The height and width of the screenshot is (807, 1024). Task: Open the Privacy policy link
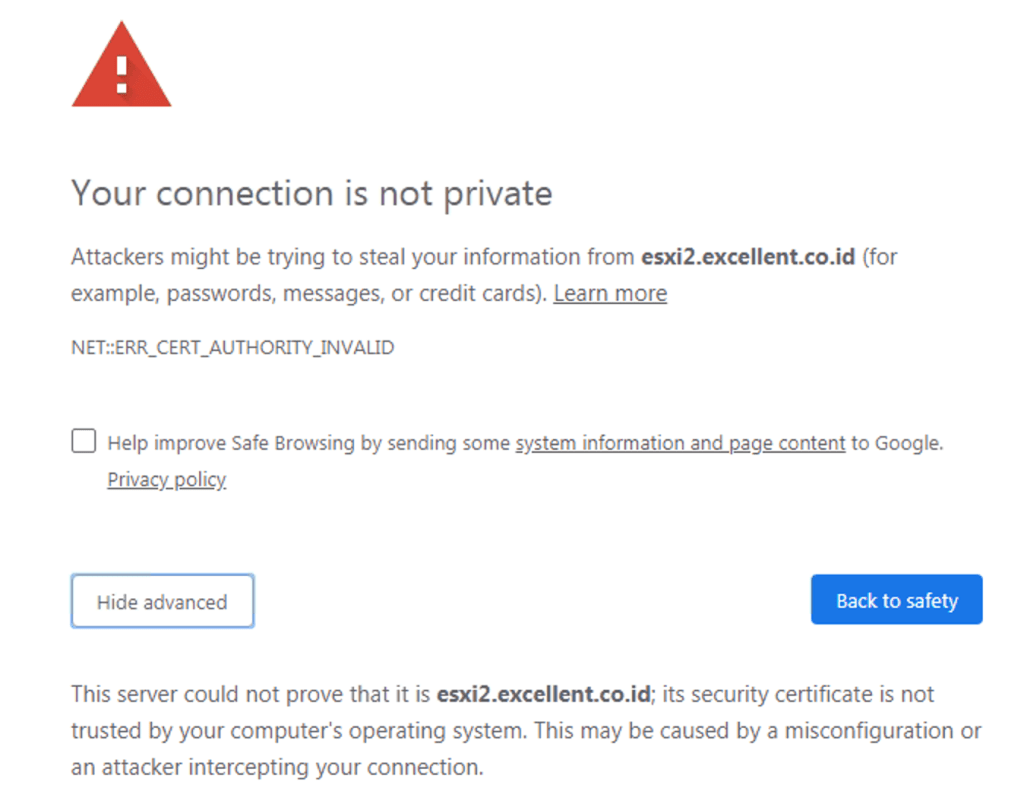[167, 480]
